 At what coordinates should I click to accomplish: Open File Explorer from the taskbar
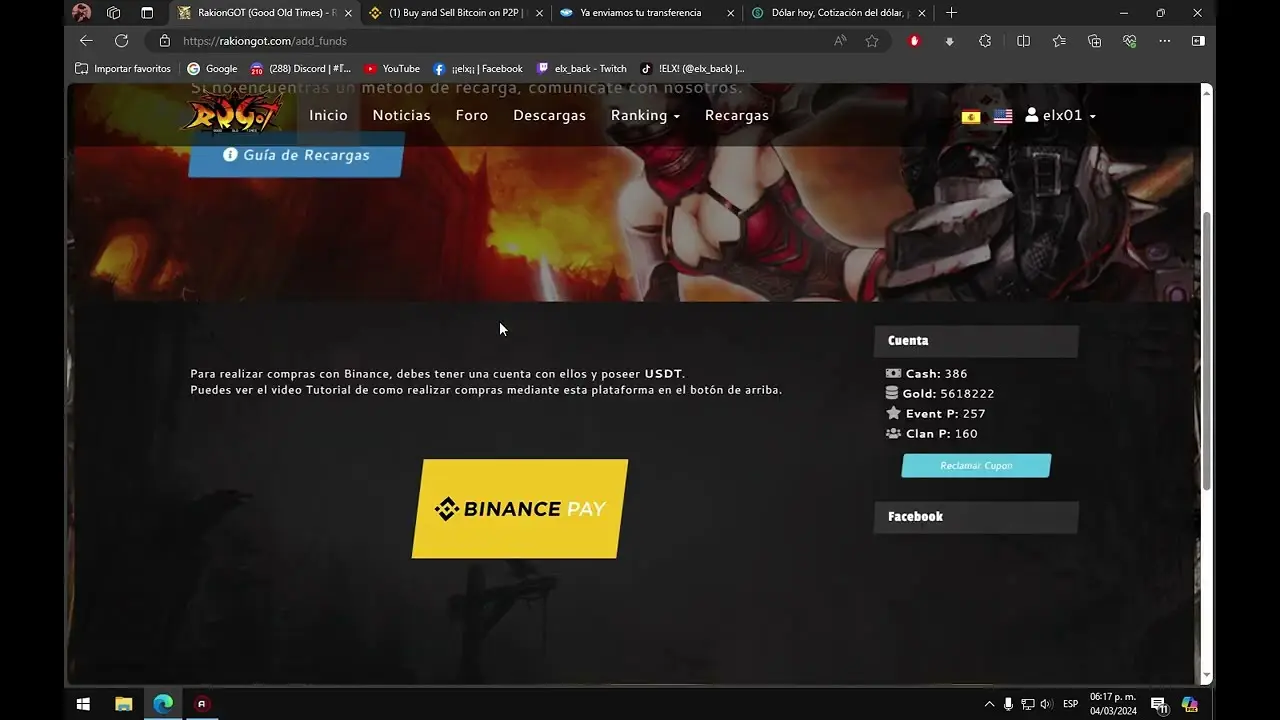coord(124,704)
